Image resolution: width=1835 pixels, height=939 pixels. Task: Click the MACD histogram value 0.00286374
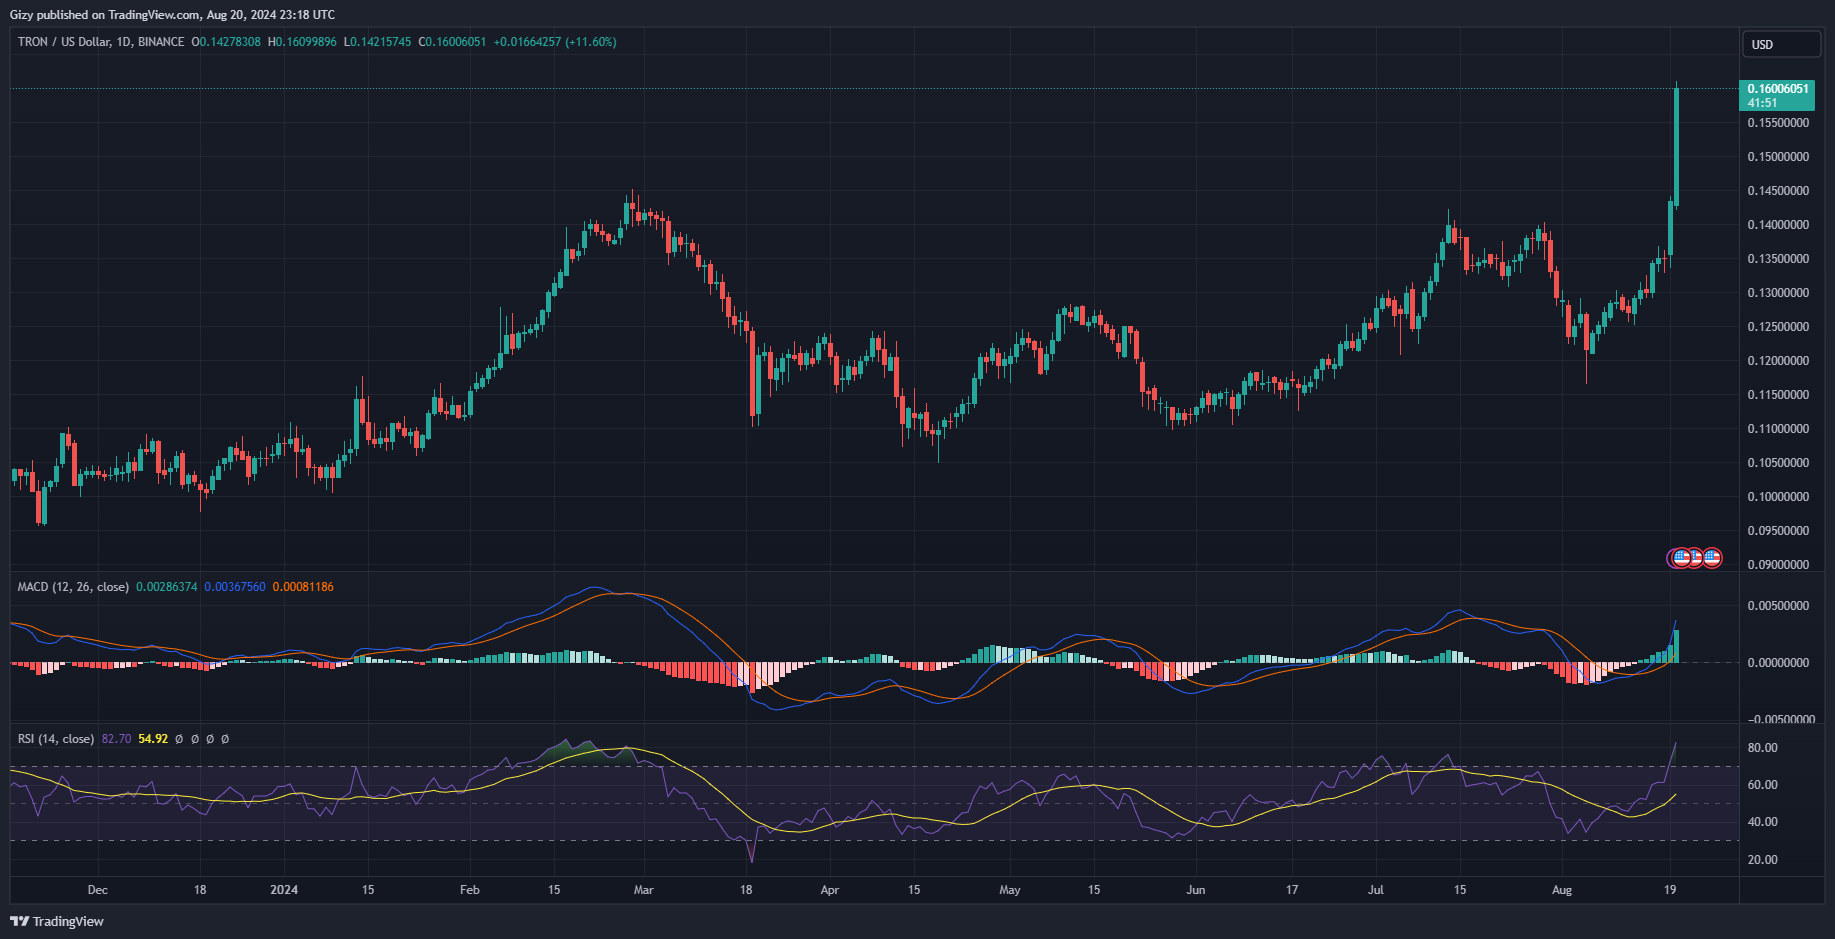coord(167,587)
